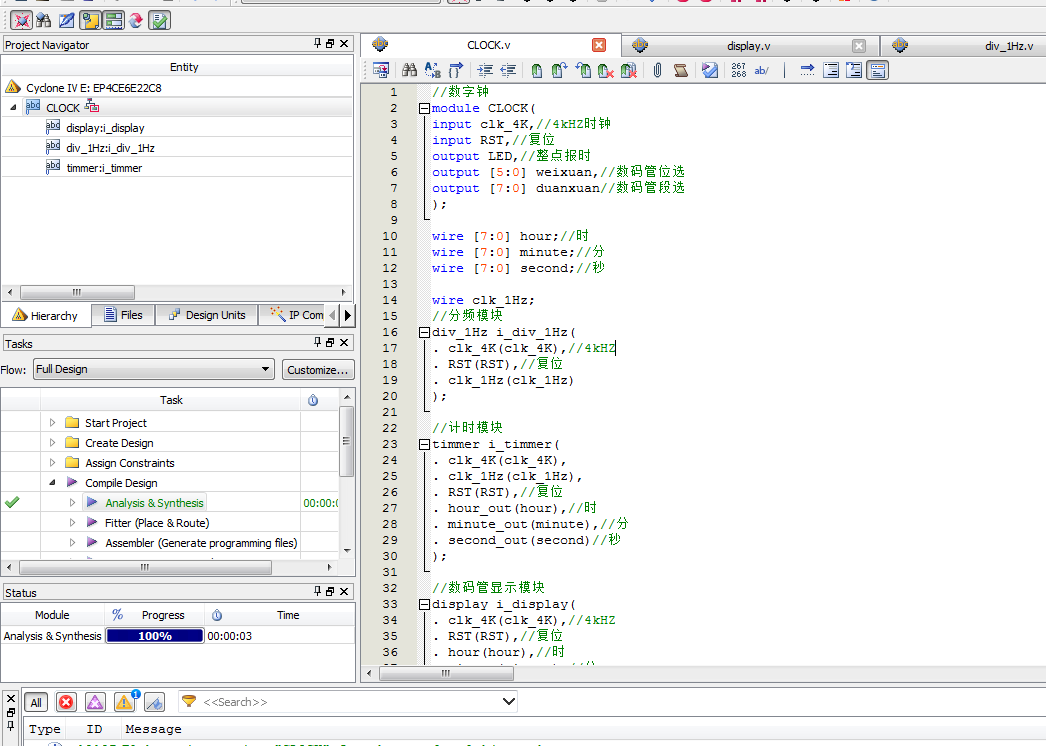Image resolution: width=1046 pixels, height=746 pixels.
Task: Click the find matching braces icon
Action: click(x=456, y=70)
